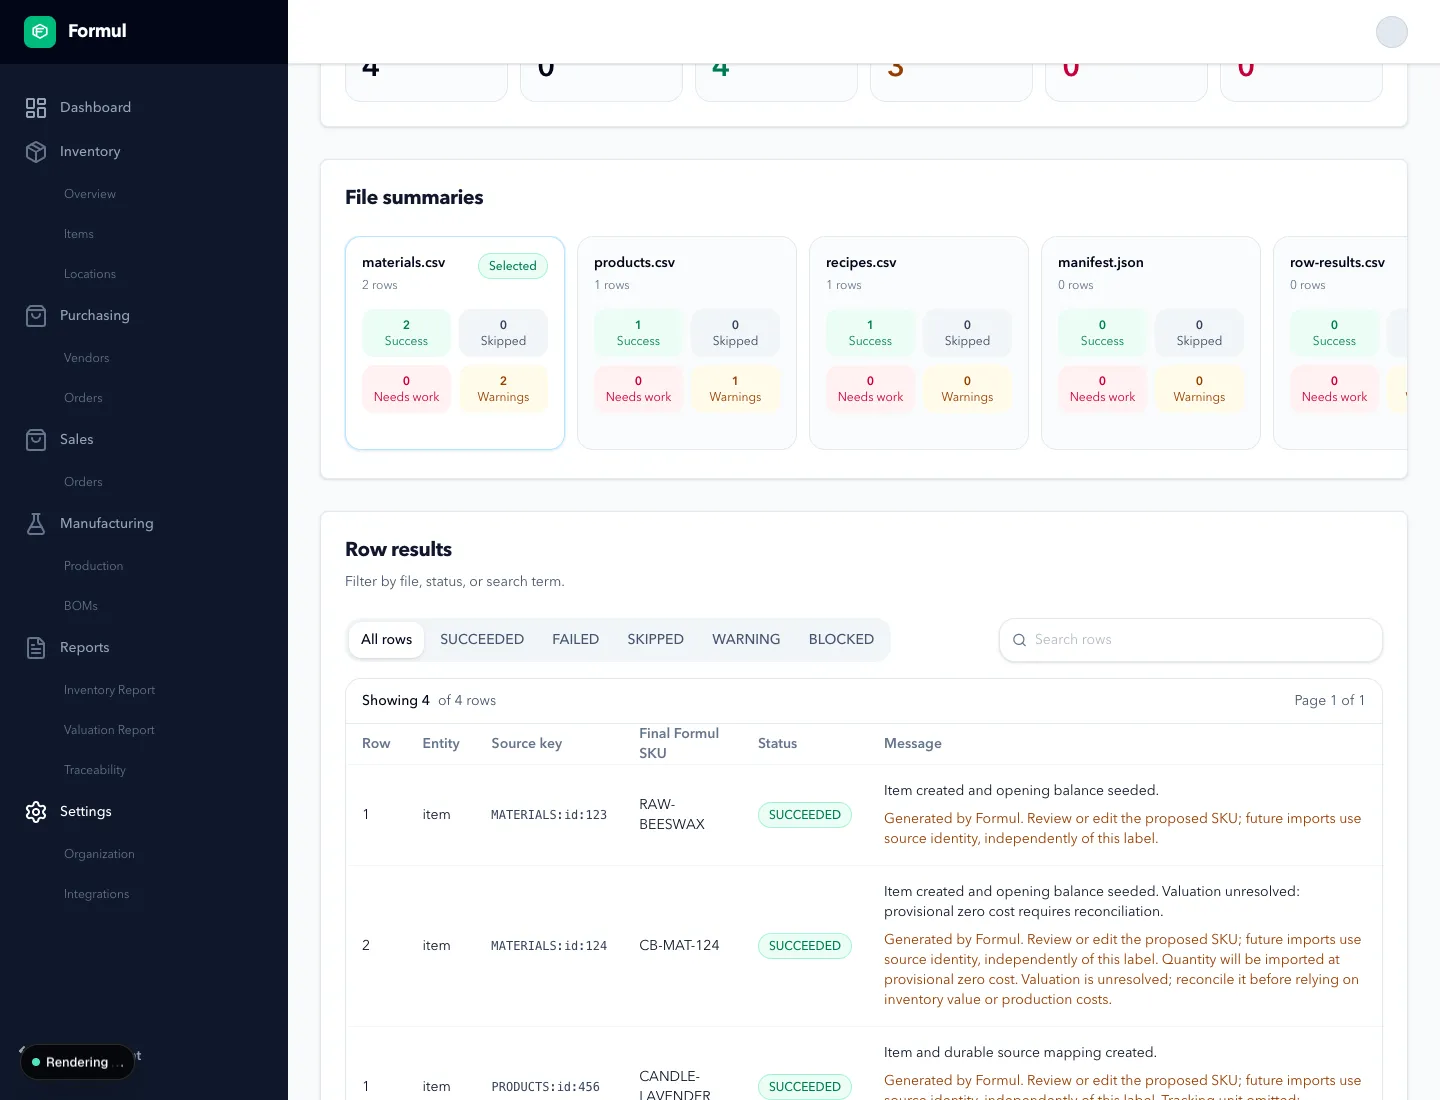Click the Sales bag icon

click(x=36, y=440)
